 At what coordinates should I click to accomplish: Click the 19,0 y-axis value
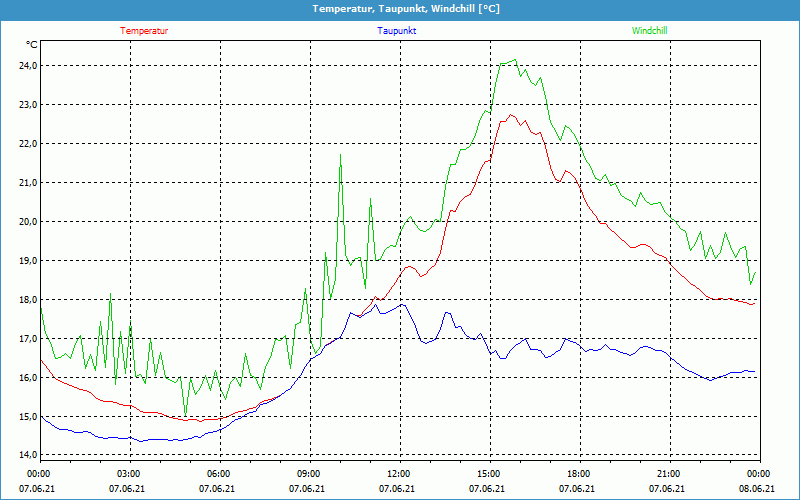click(28, 261)
